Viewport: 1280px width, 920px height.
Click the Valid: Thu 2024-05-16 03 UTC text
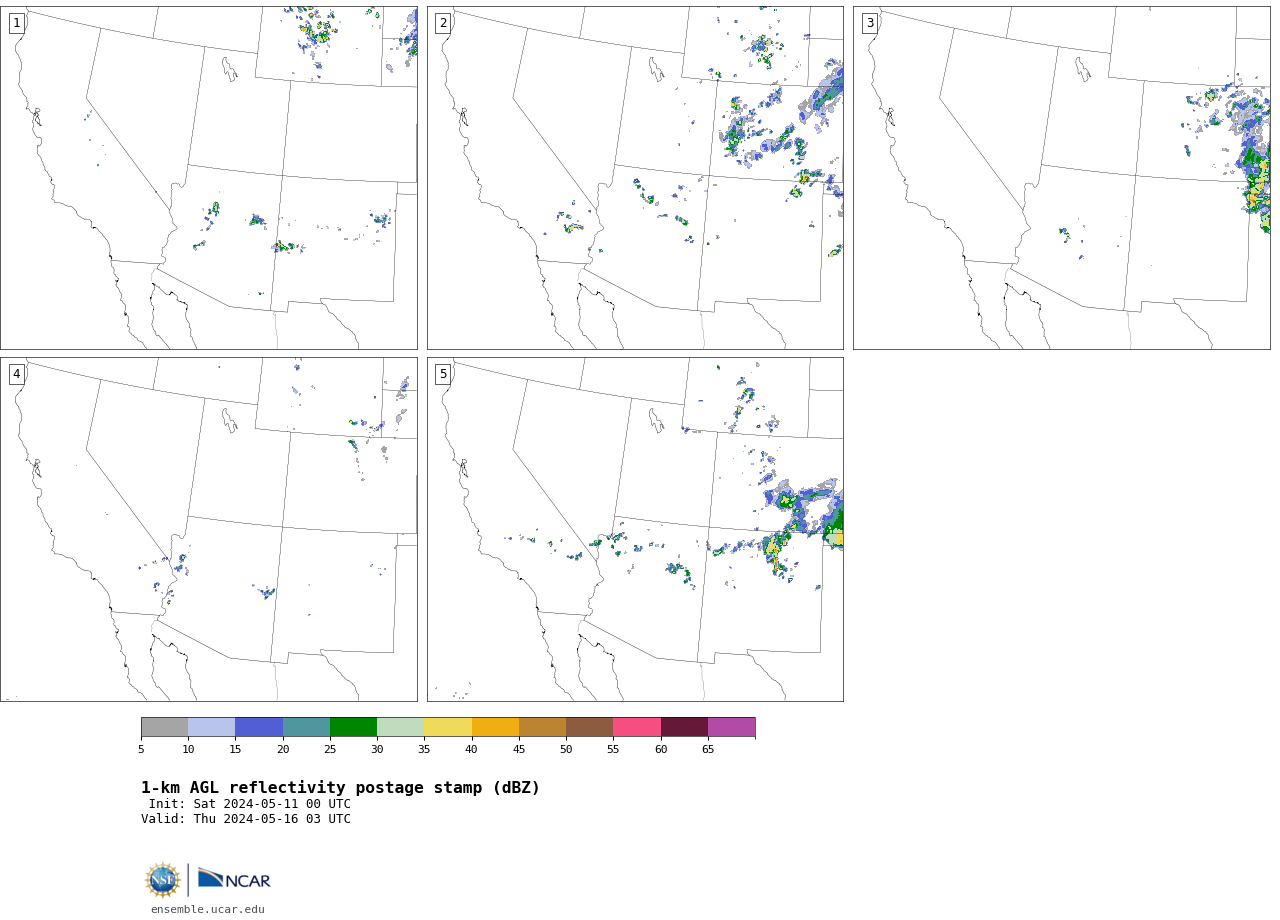[x=246, y=819]
